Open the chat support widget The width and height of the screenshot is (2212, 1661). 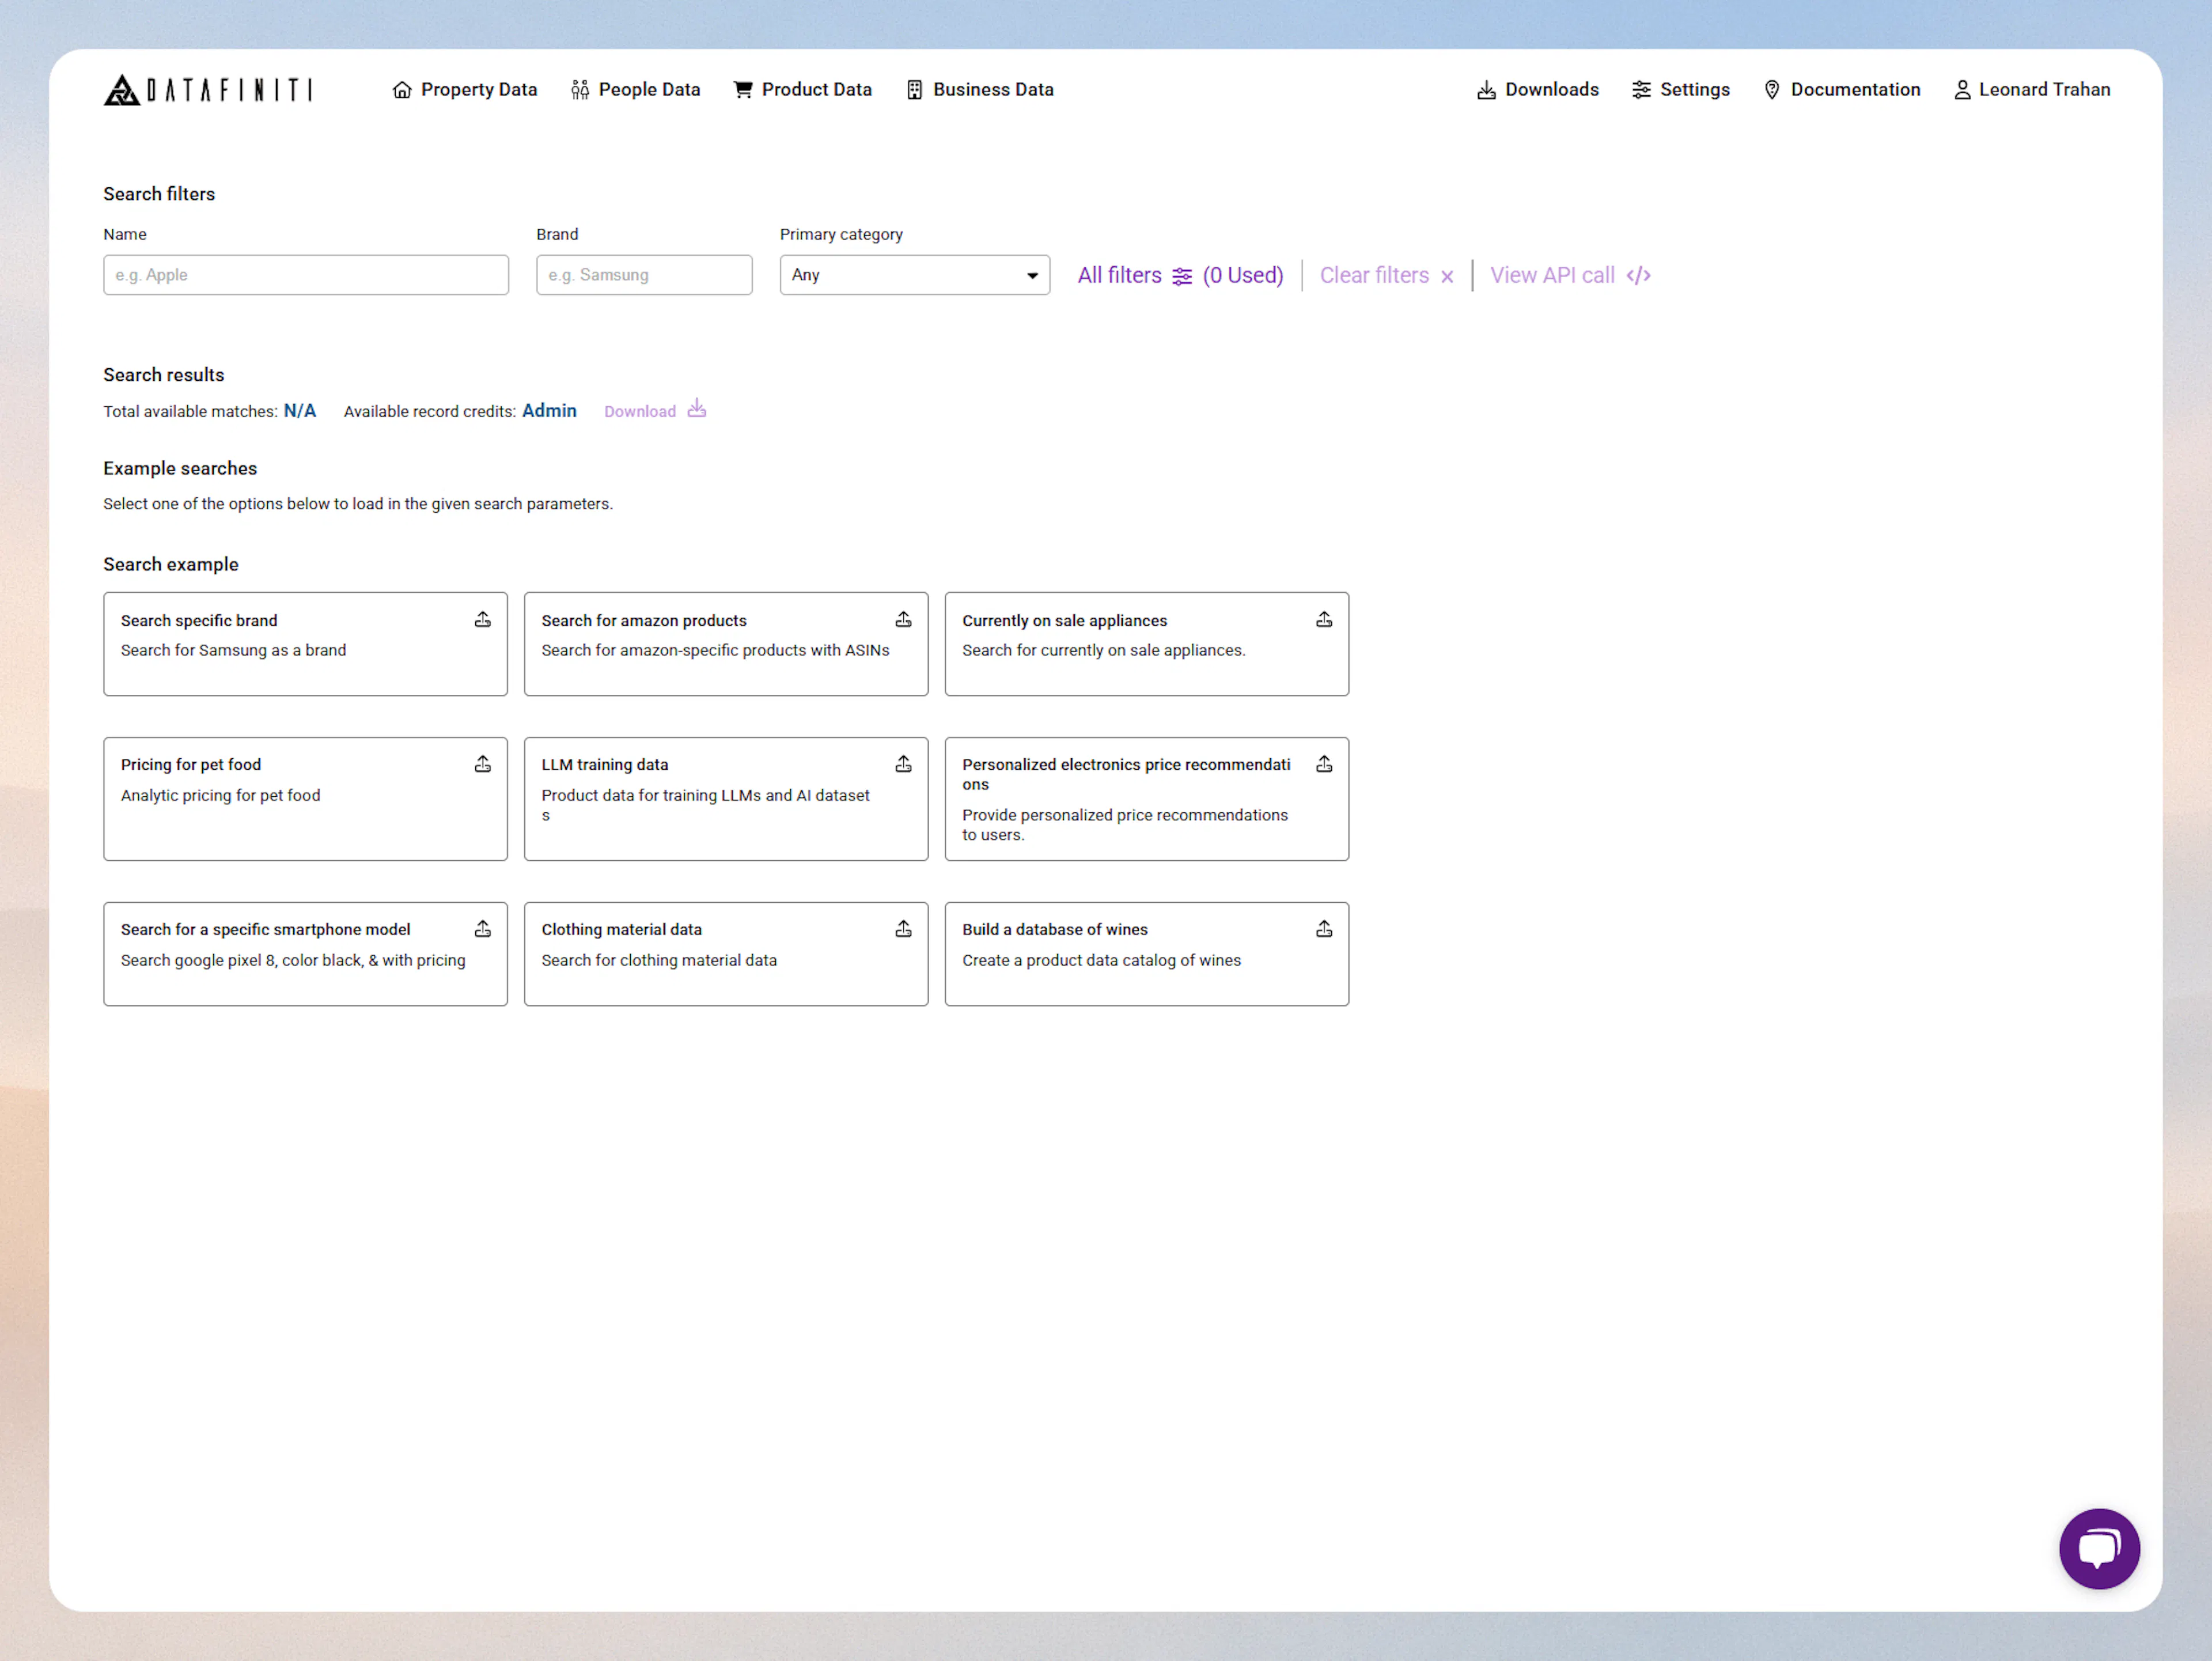[x=2100, y=1549]
